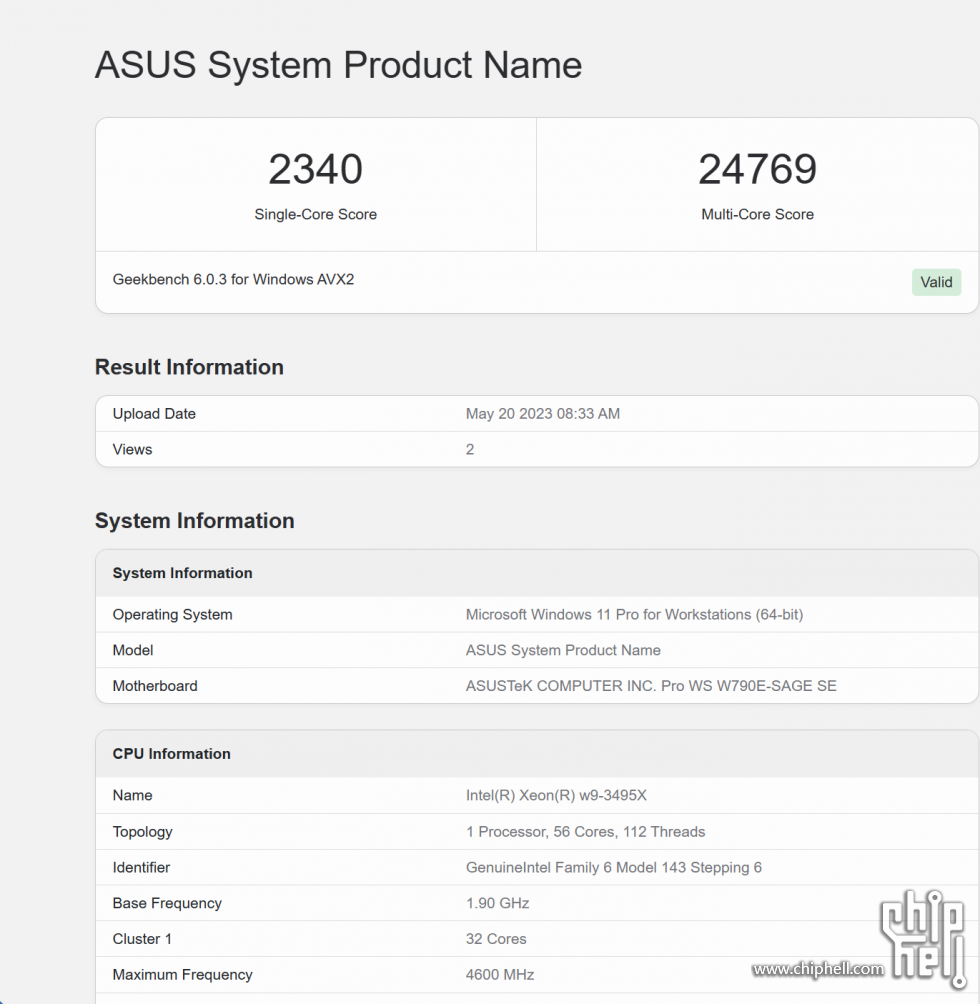Select GenuineIntel Family 6 Model 143 Stepping 6
This screenshot has height=1004, width=980.
[614, 868]
